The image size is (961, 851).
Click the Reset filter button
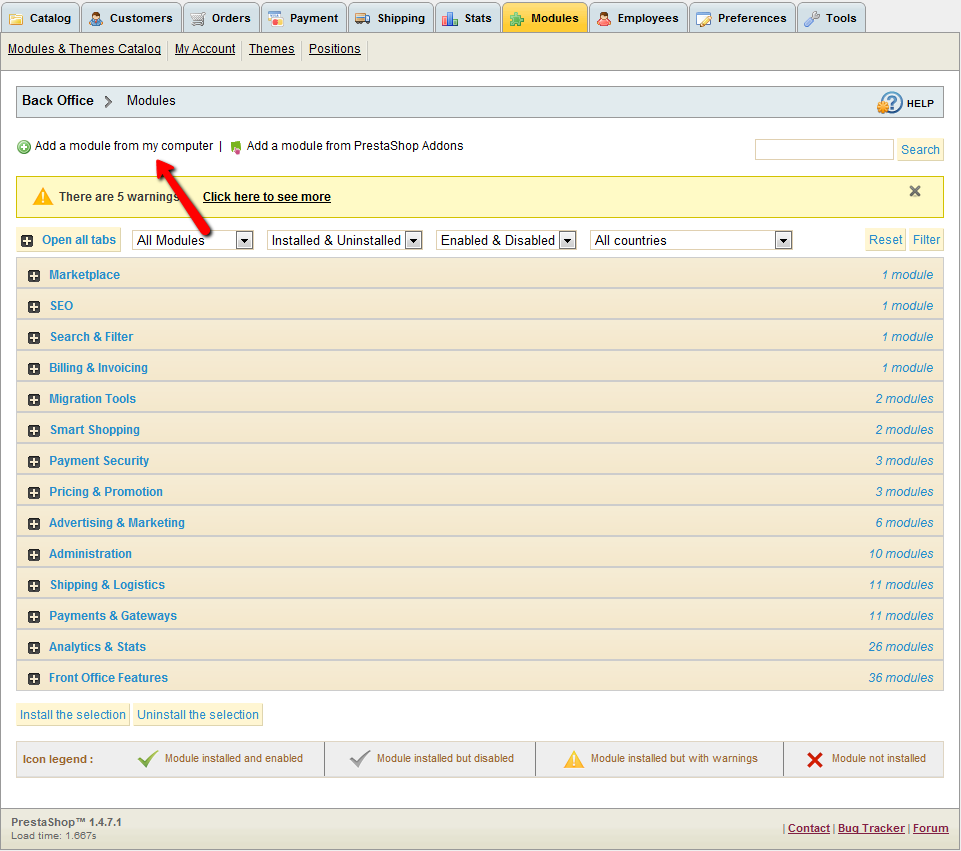point(886,240)
